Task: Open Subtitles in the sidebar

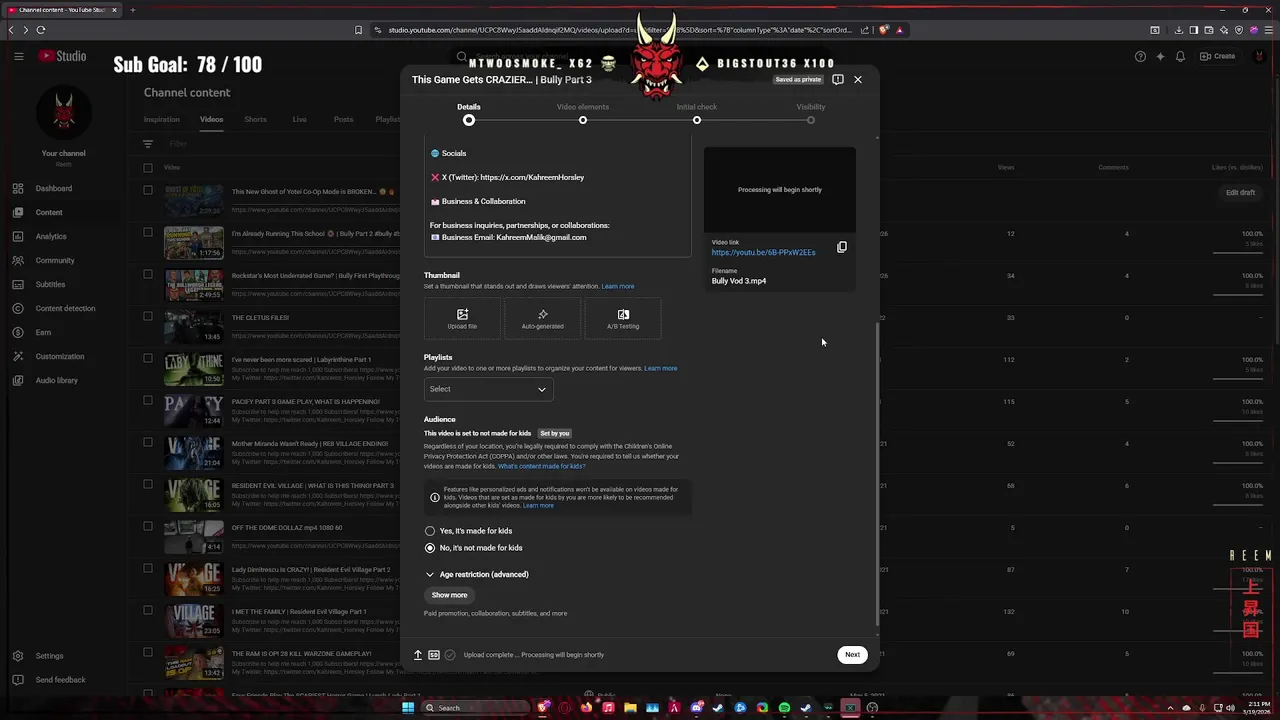Action: pyautogui.click(x=50, y=284)
